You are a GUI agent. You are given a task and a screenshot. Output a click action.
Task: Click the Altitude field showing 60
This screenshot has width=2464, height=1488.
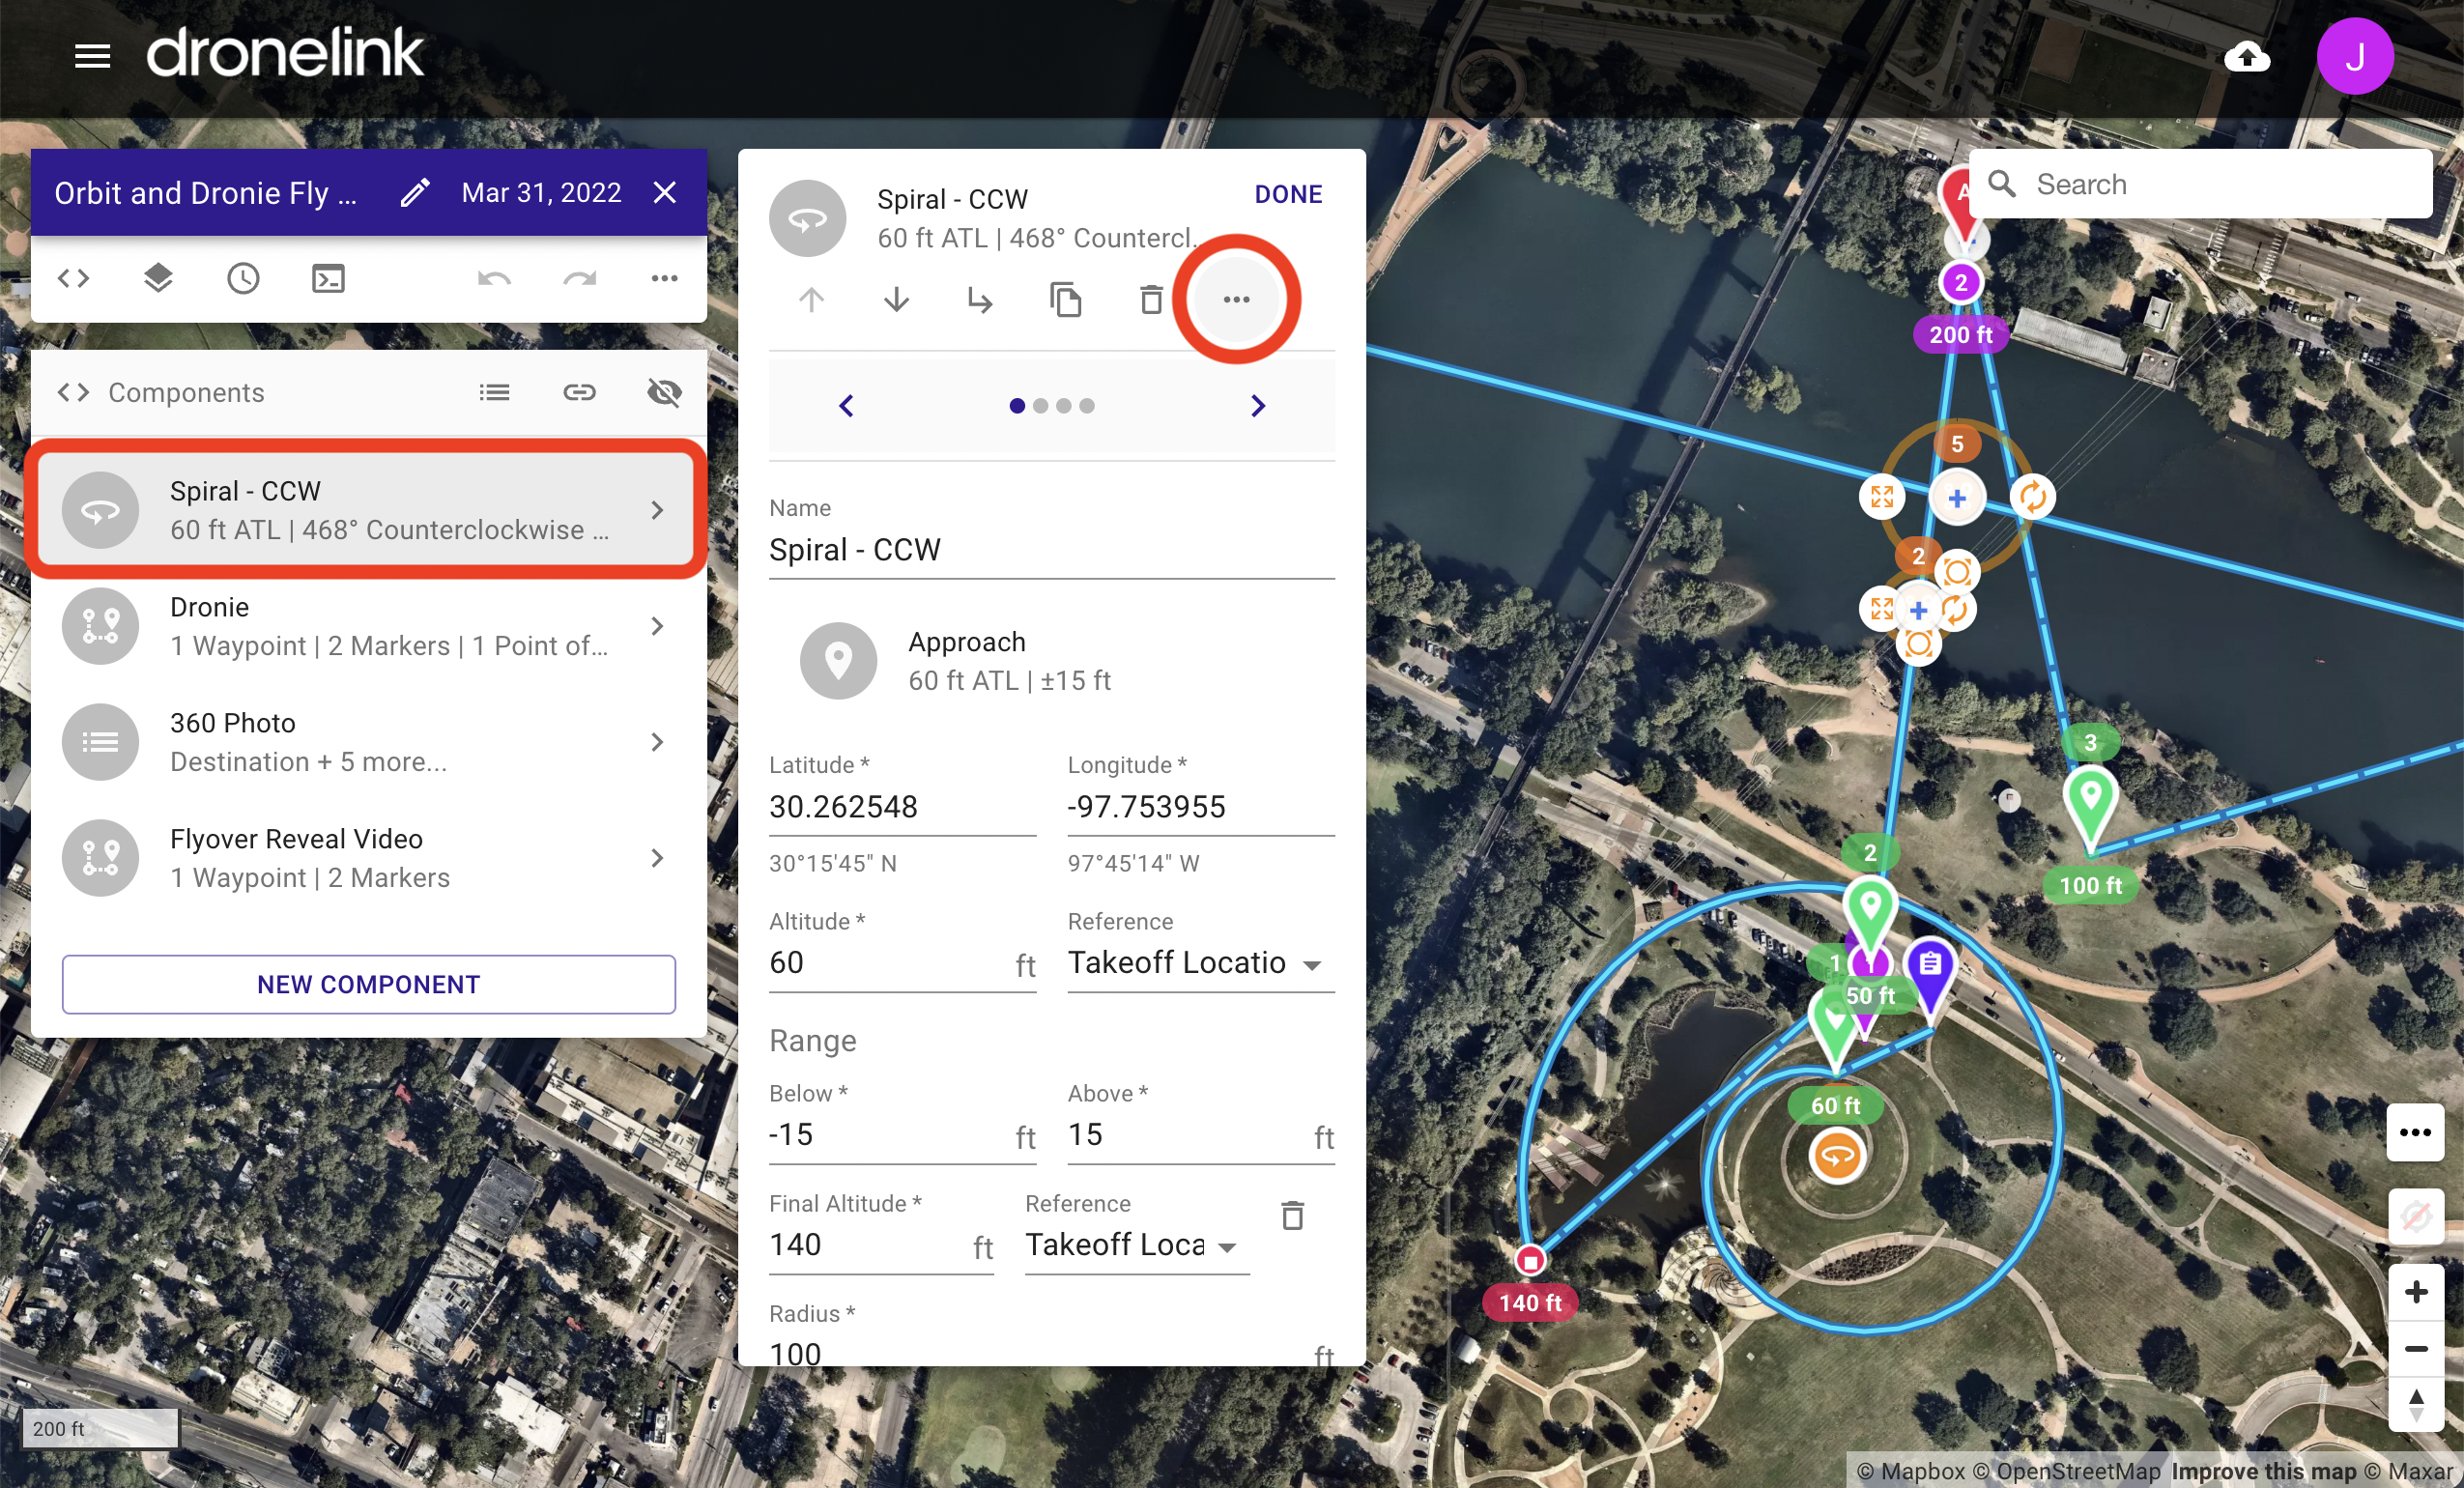902,963
